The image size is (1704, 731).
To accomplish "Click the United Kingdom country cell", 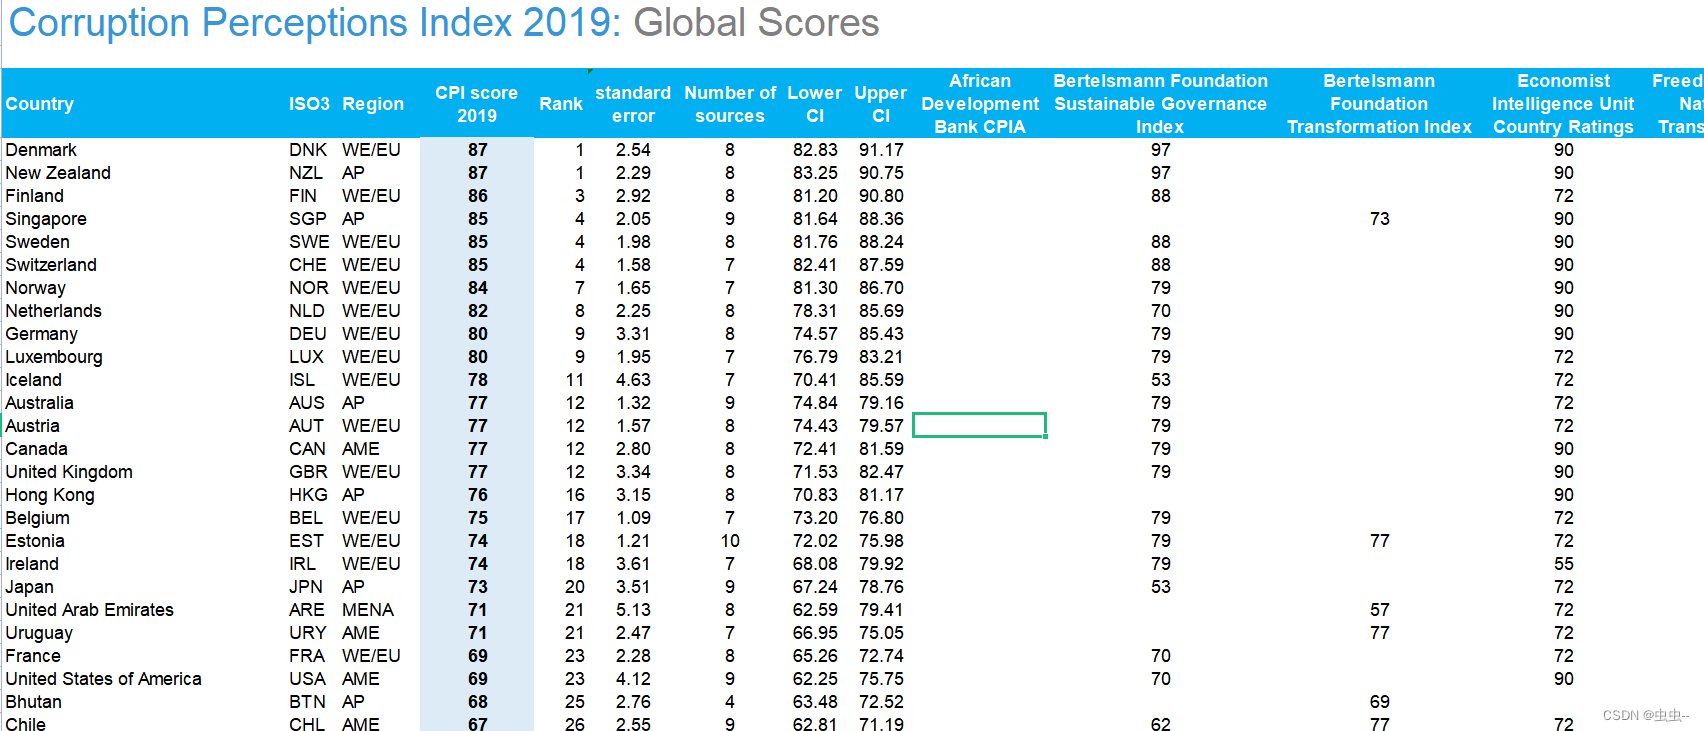I will [x=69, y=472].
